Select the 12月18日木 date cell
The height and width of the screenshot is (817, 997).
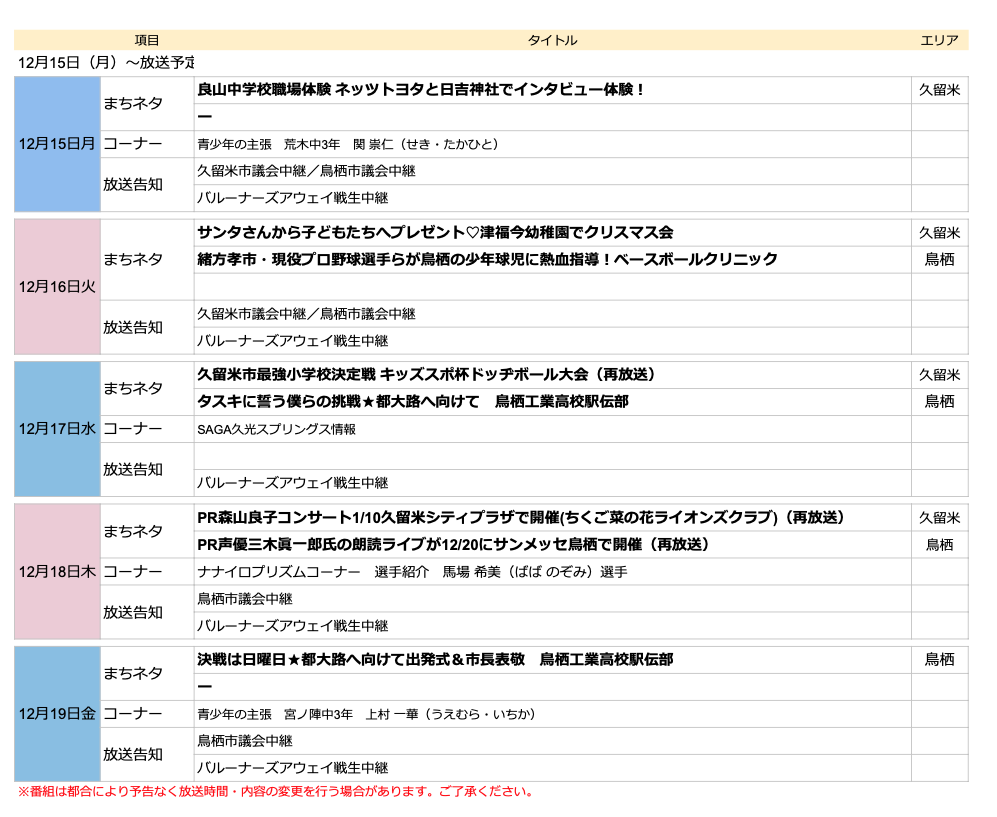coord(57,572)
